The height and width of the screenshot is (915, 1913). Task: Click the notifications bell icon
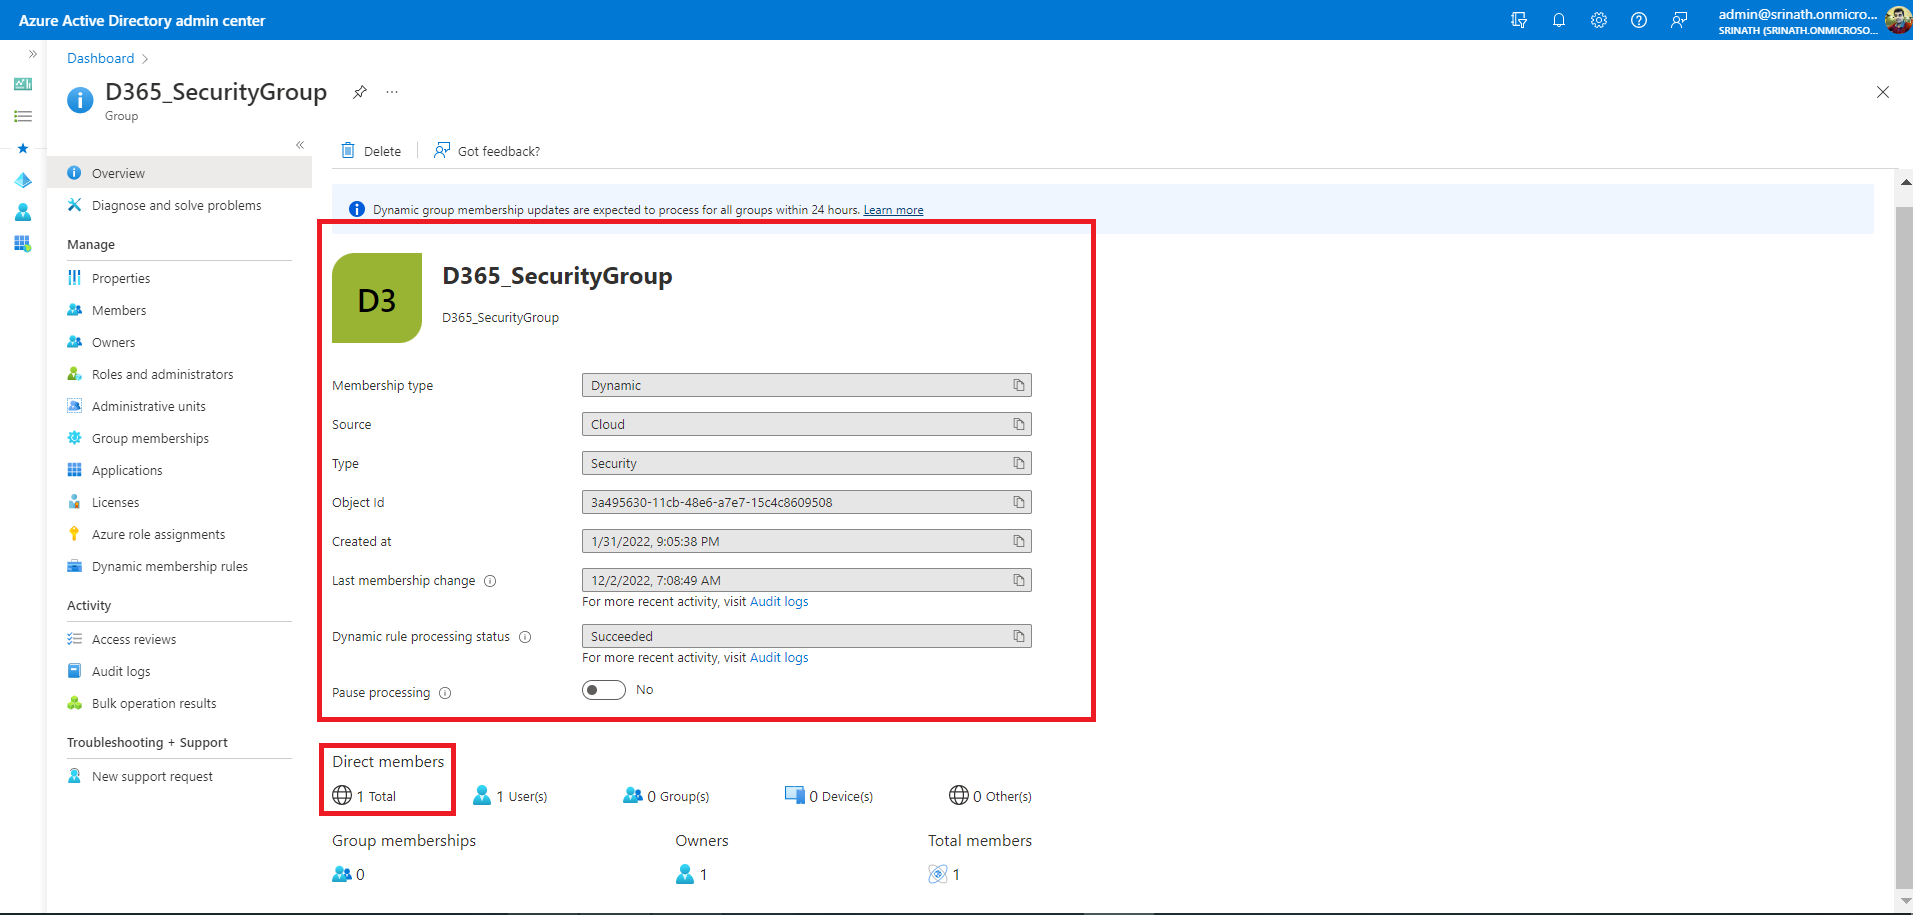(1558, 20)
